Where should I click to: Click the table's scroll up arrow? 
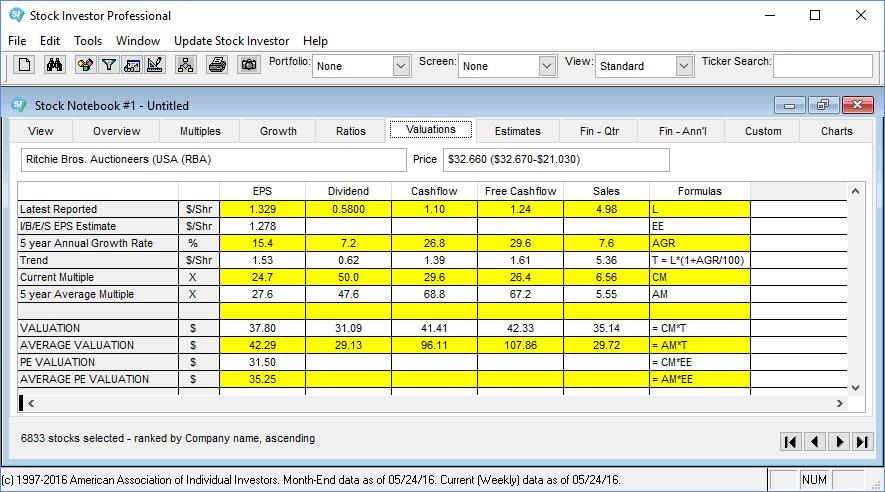click(x=856, y=191)
